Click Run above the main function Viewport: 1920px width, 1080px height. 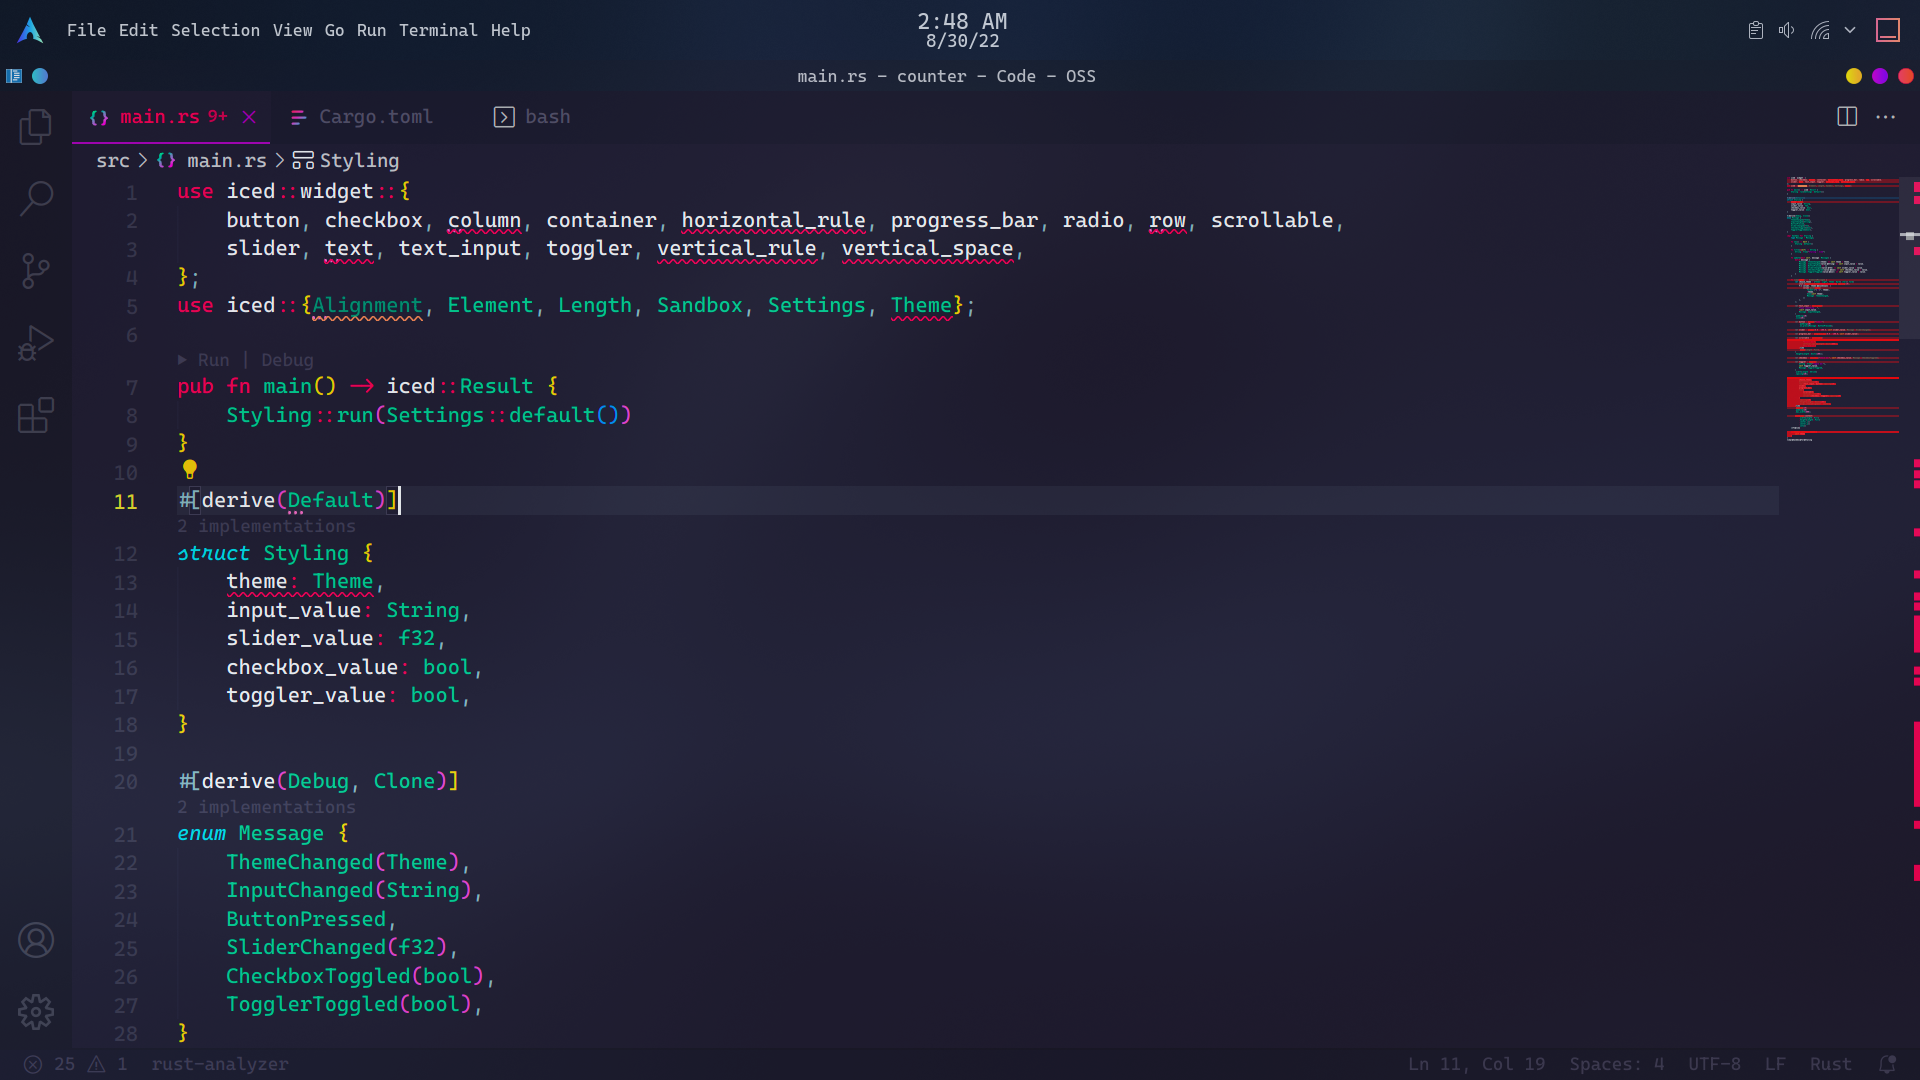[x=214, y=359]
